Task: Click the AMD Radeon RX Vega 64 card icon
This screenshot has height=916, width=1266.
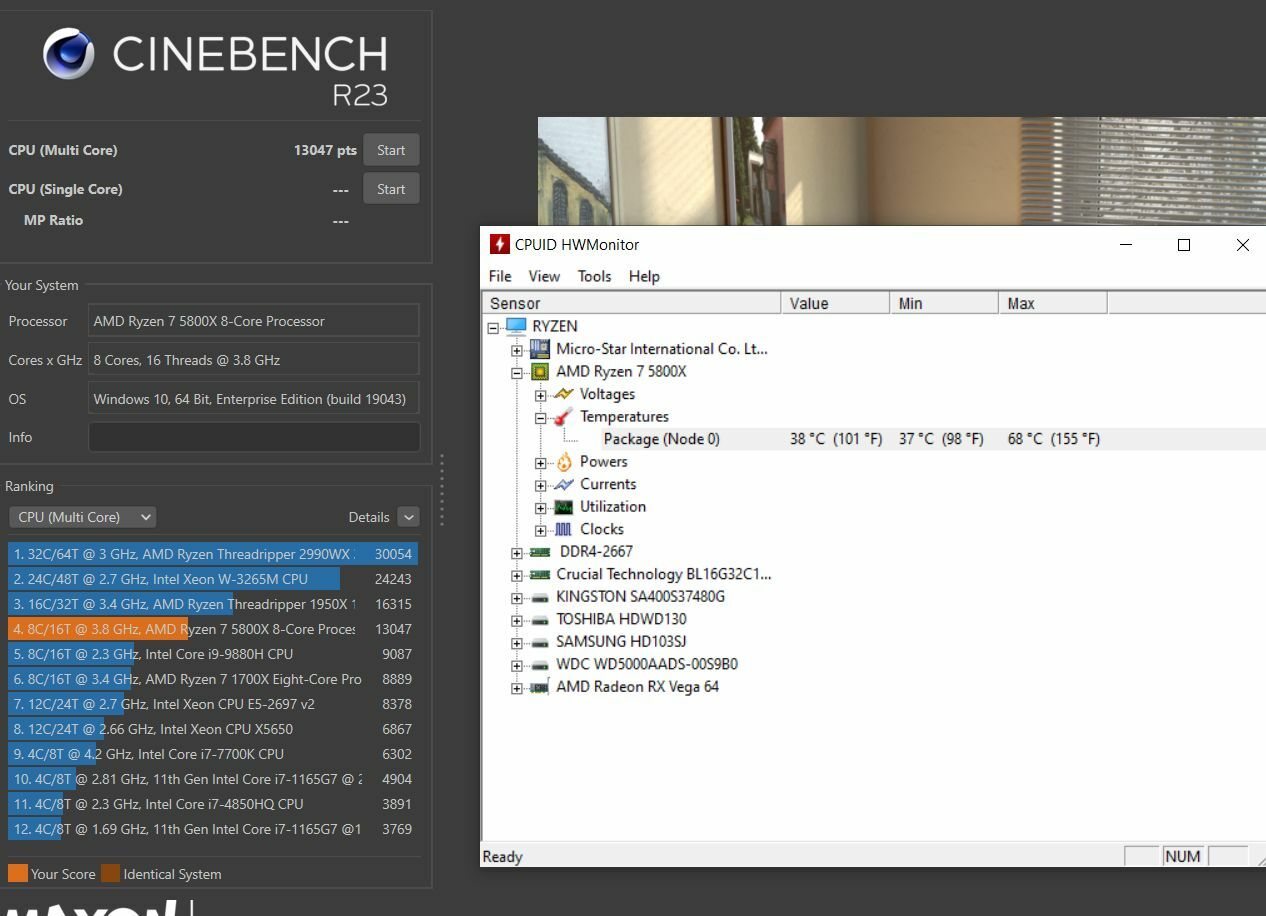Action: [540, 687]
